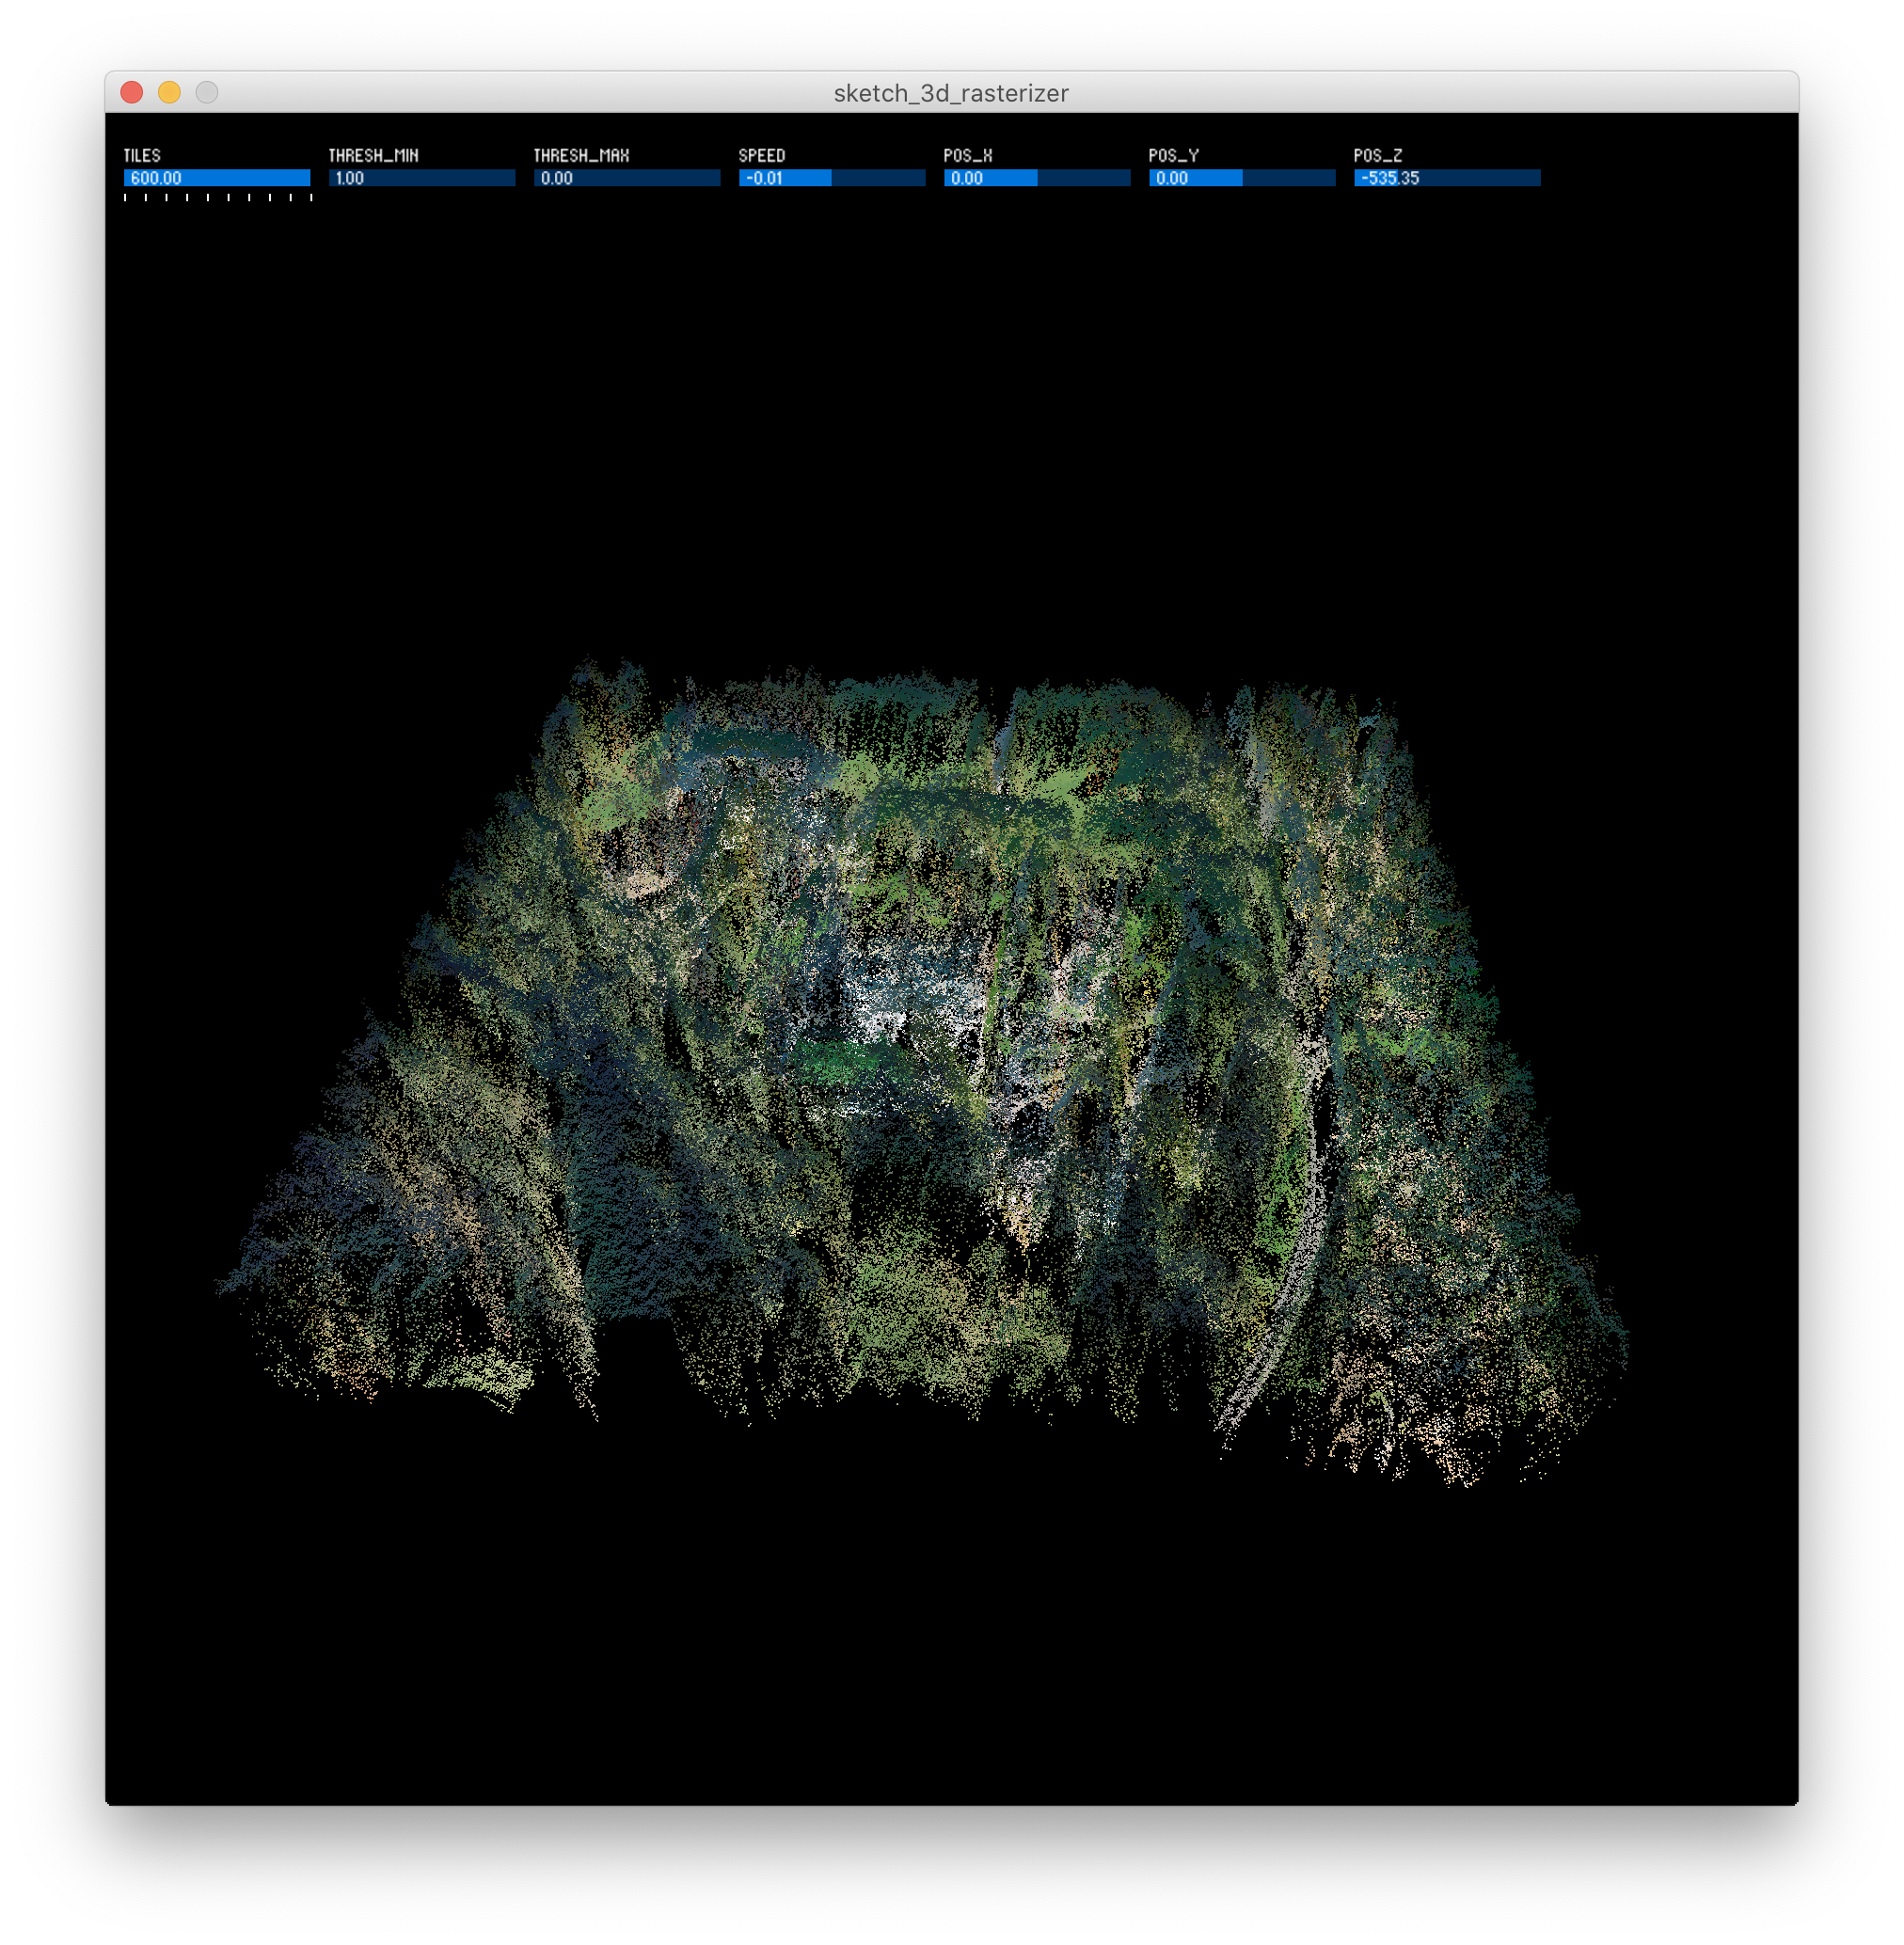Click the tick marks under TILES slider
1904x1945 pixels.
tap(217, 197)
